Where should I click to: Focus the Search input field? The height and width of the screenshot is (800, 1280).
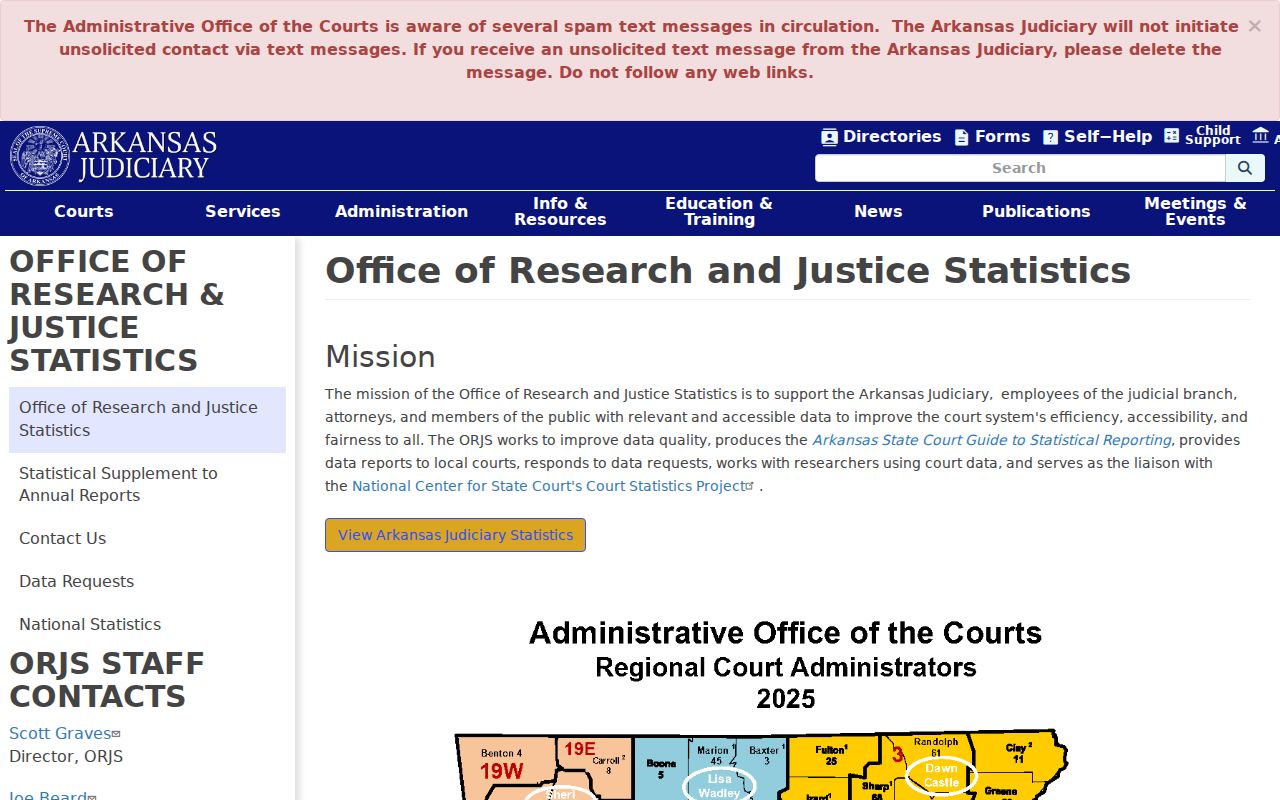tap(1020, 168)
